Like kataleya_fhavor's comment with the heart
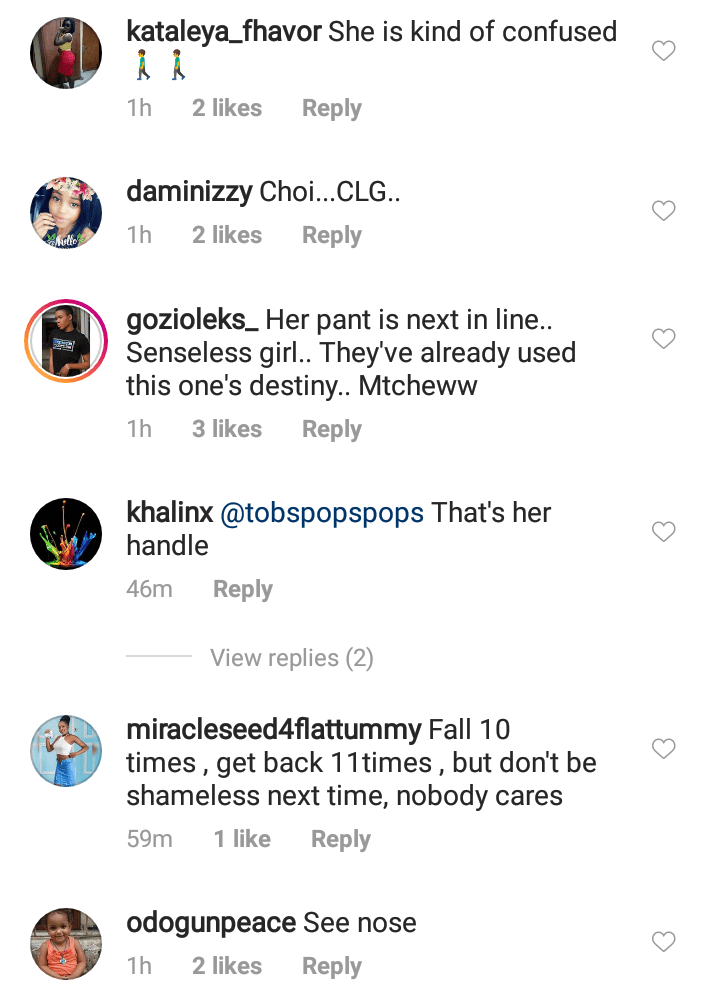This screenshot has width=720, height=985. 664,50
